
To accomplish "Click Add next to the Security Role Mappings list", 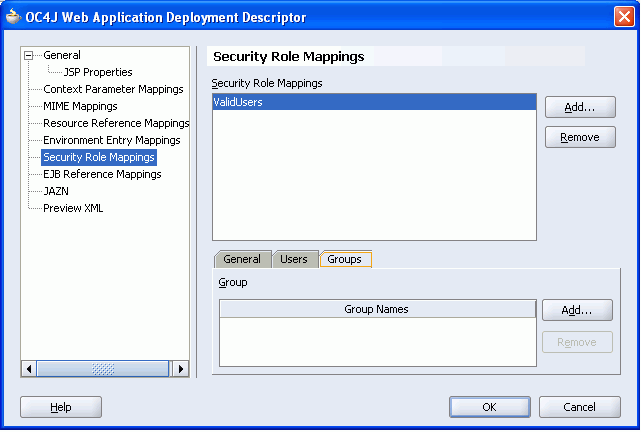I will (x=580, y=107).
